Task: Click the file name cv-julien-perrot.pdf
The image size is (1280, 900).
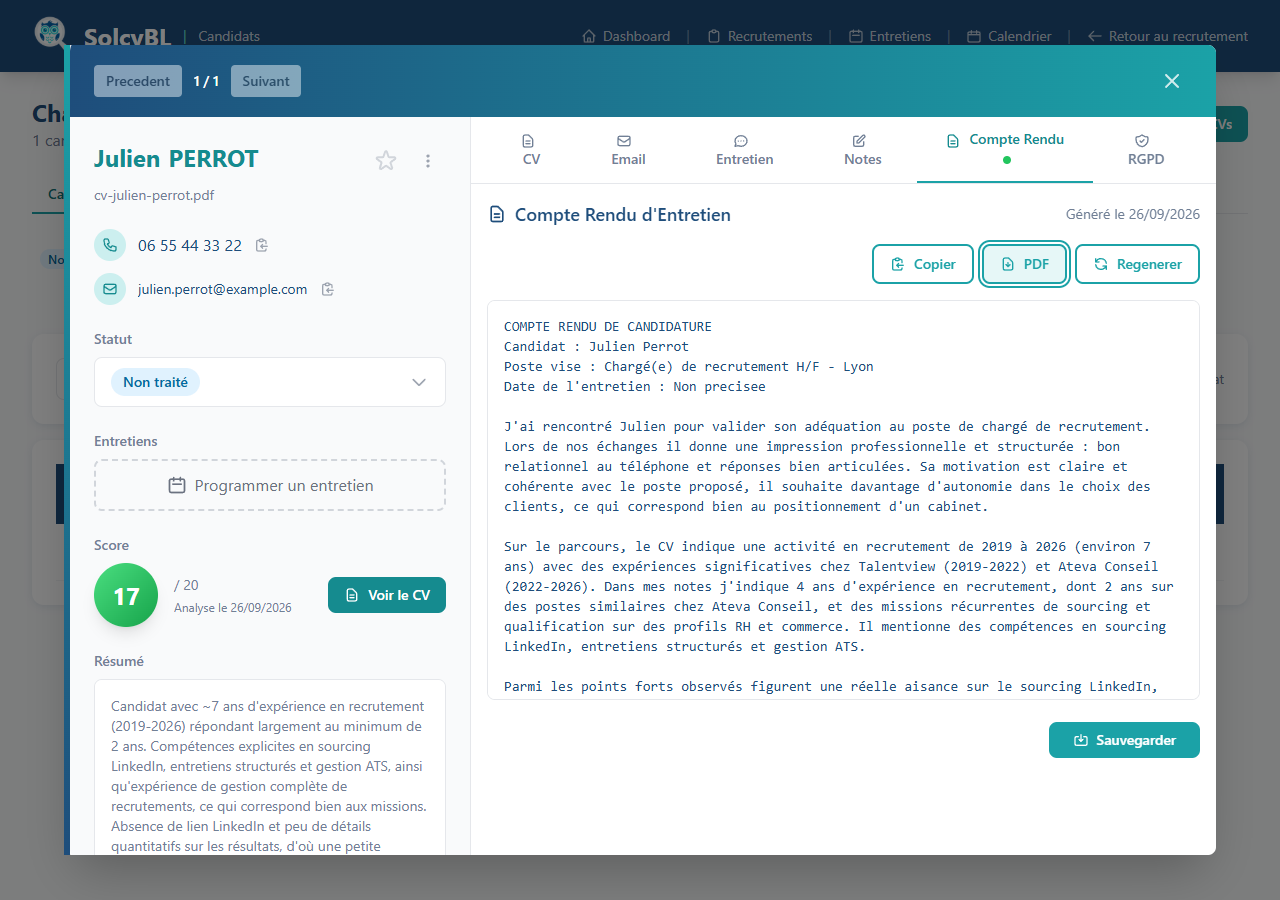Action: 154,195
